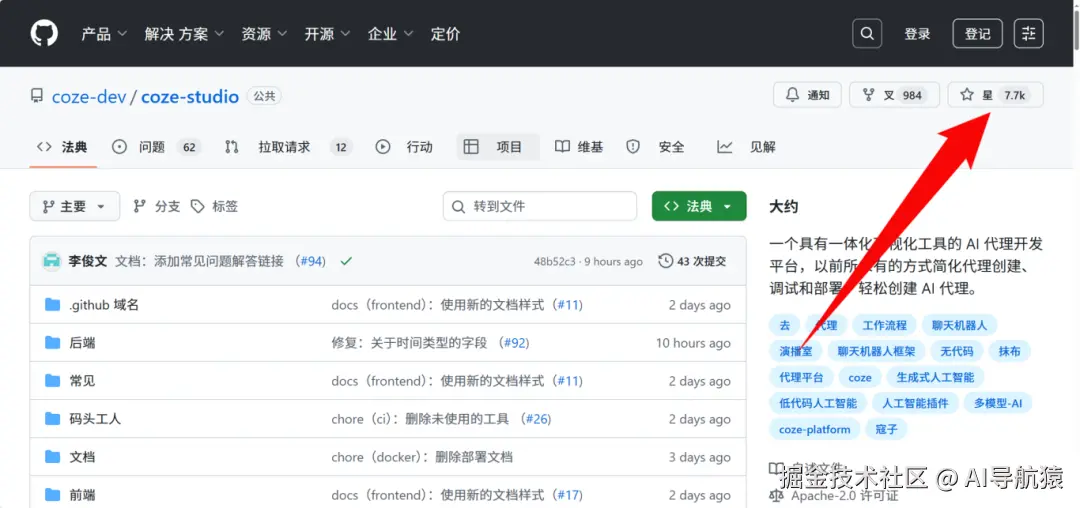
Task: Click the 生成式人工智能 topic tag
Action: (935, 377)
